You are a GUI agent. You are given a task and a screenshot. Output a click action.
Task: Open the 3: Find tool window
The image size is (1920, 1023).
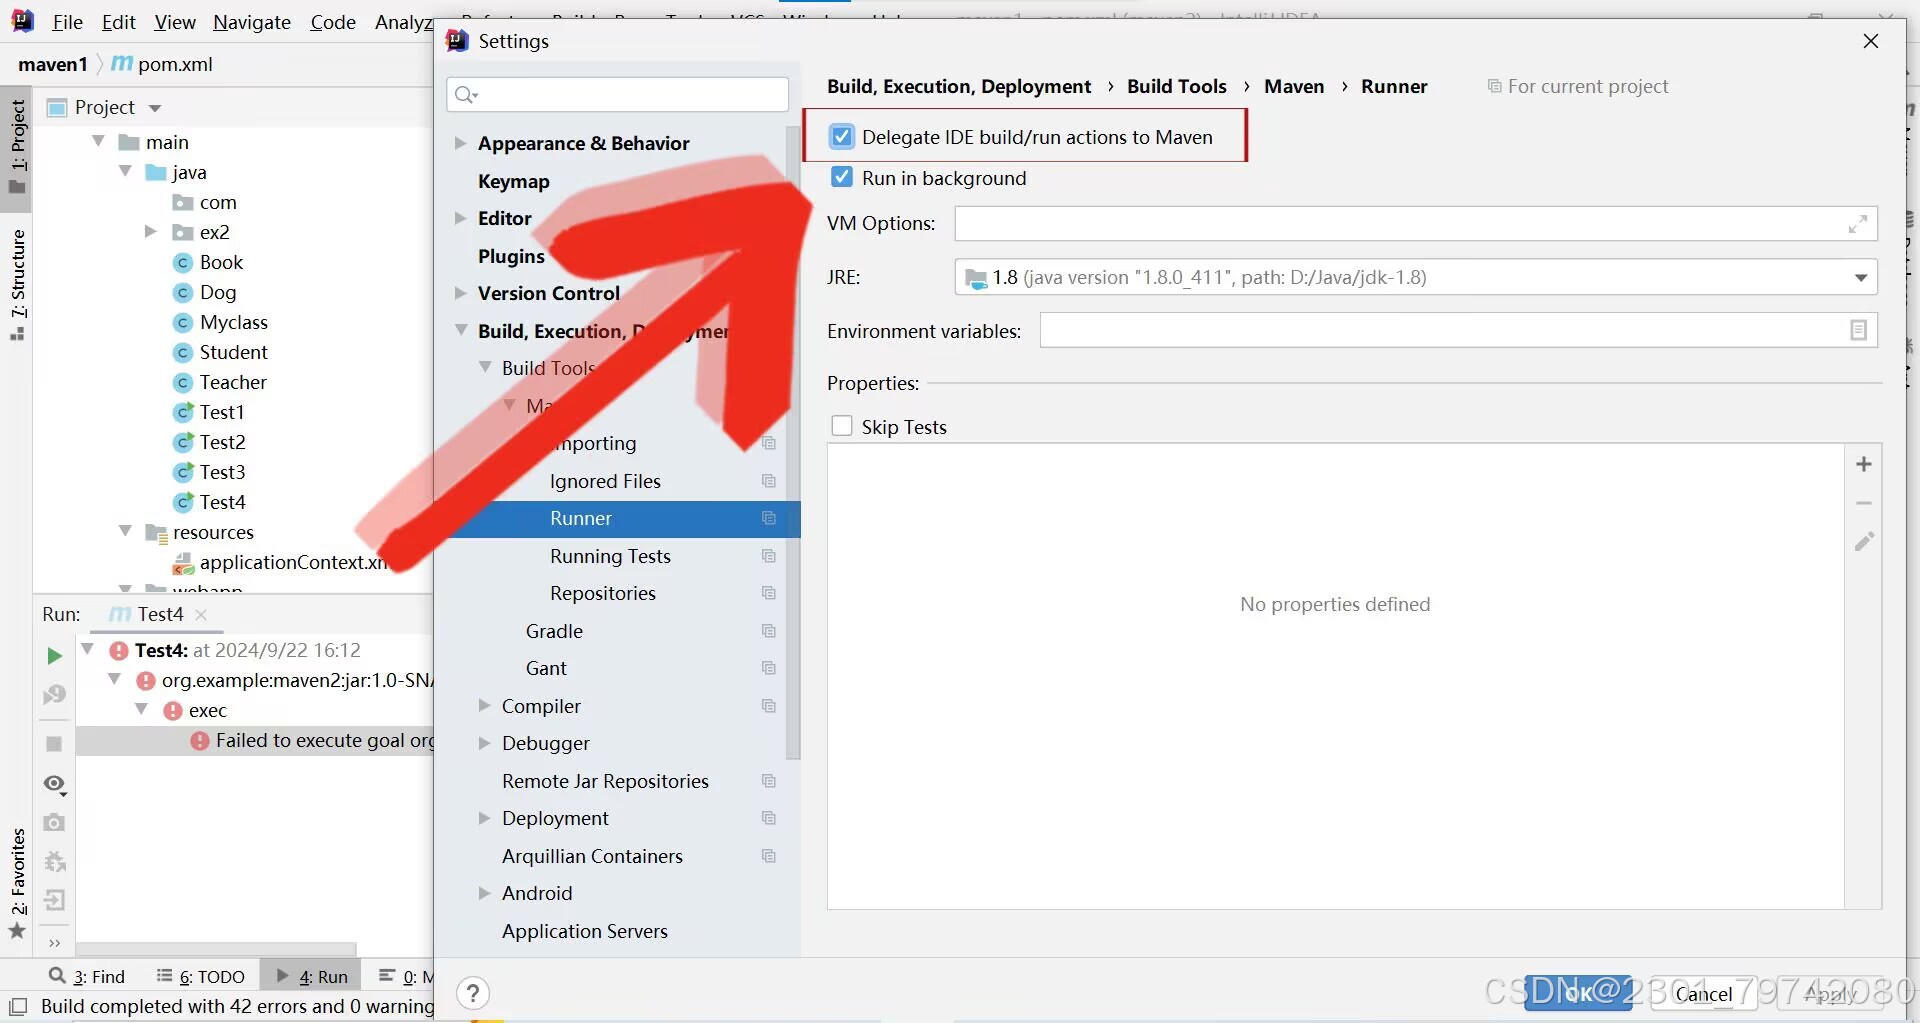[x=86, y=976]
